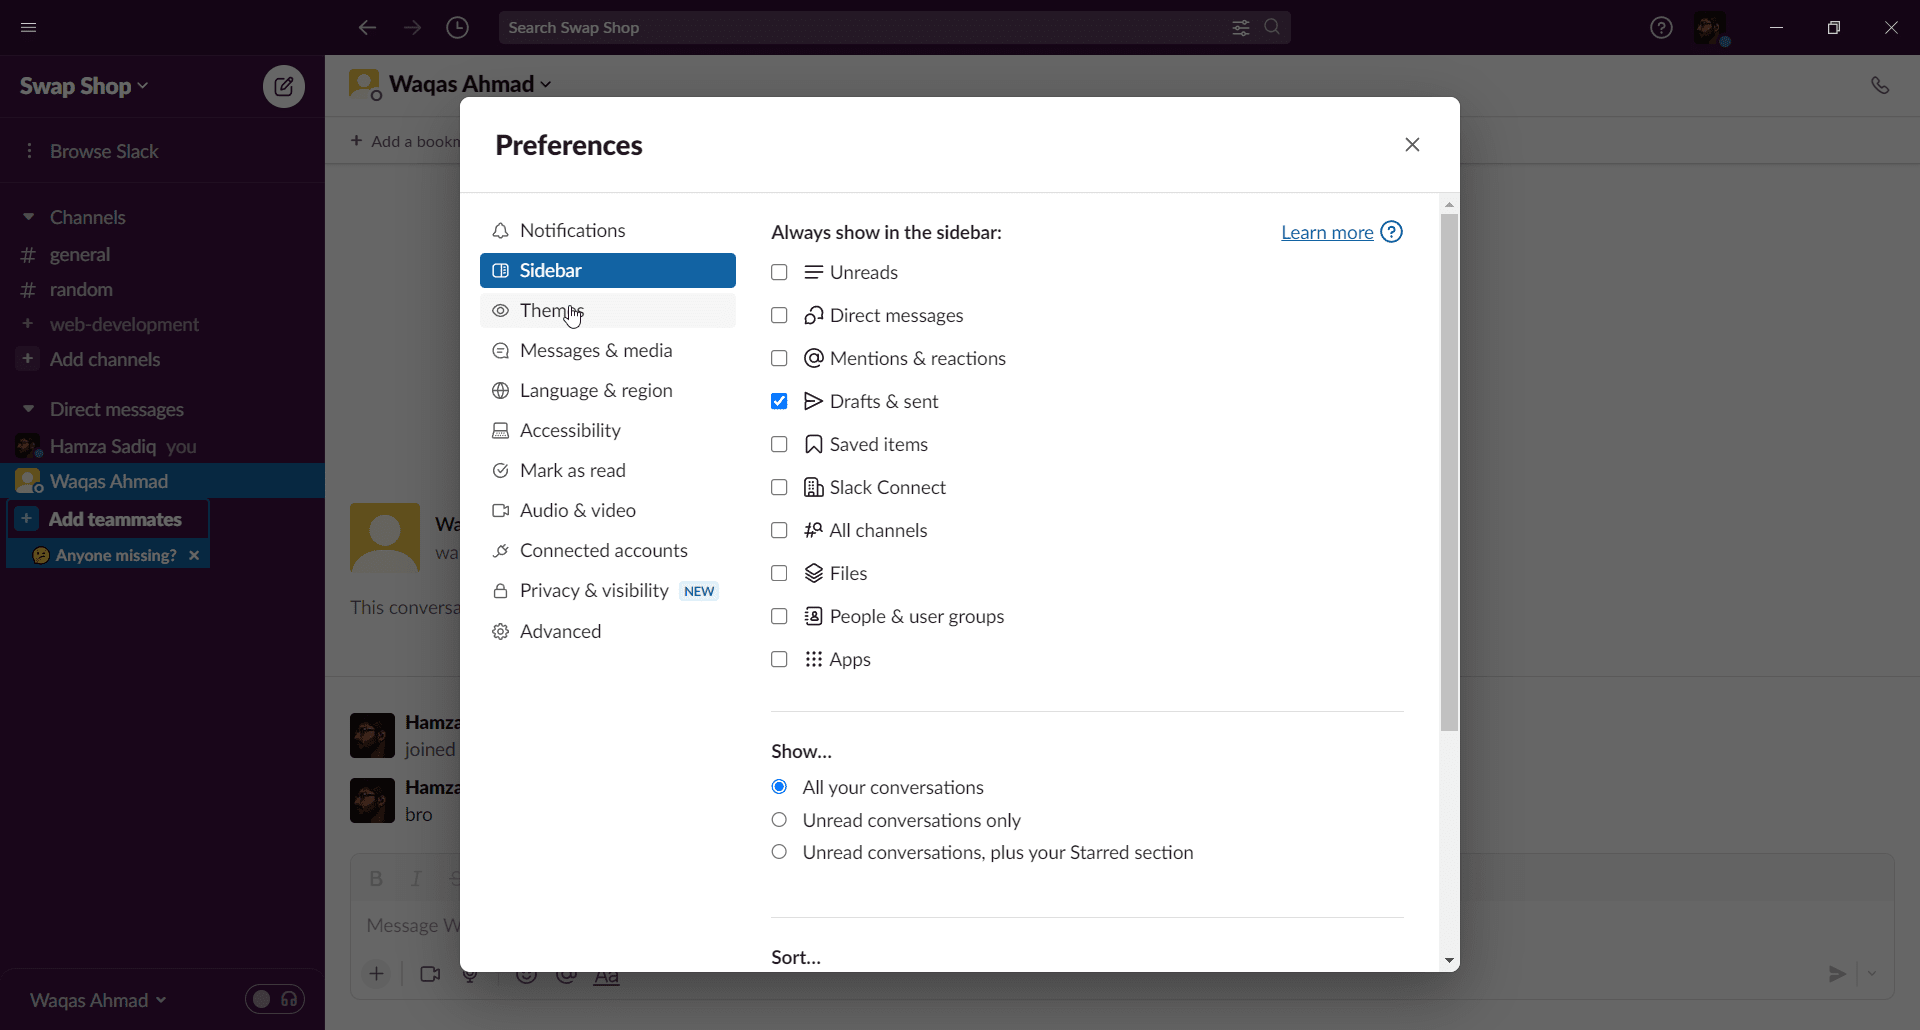Open Privacy & visibility preferences
Screen dimensions: 1920x1030
[608, 590]
